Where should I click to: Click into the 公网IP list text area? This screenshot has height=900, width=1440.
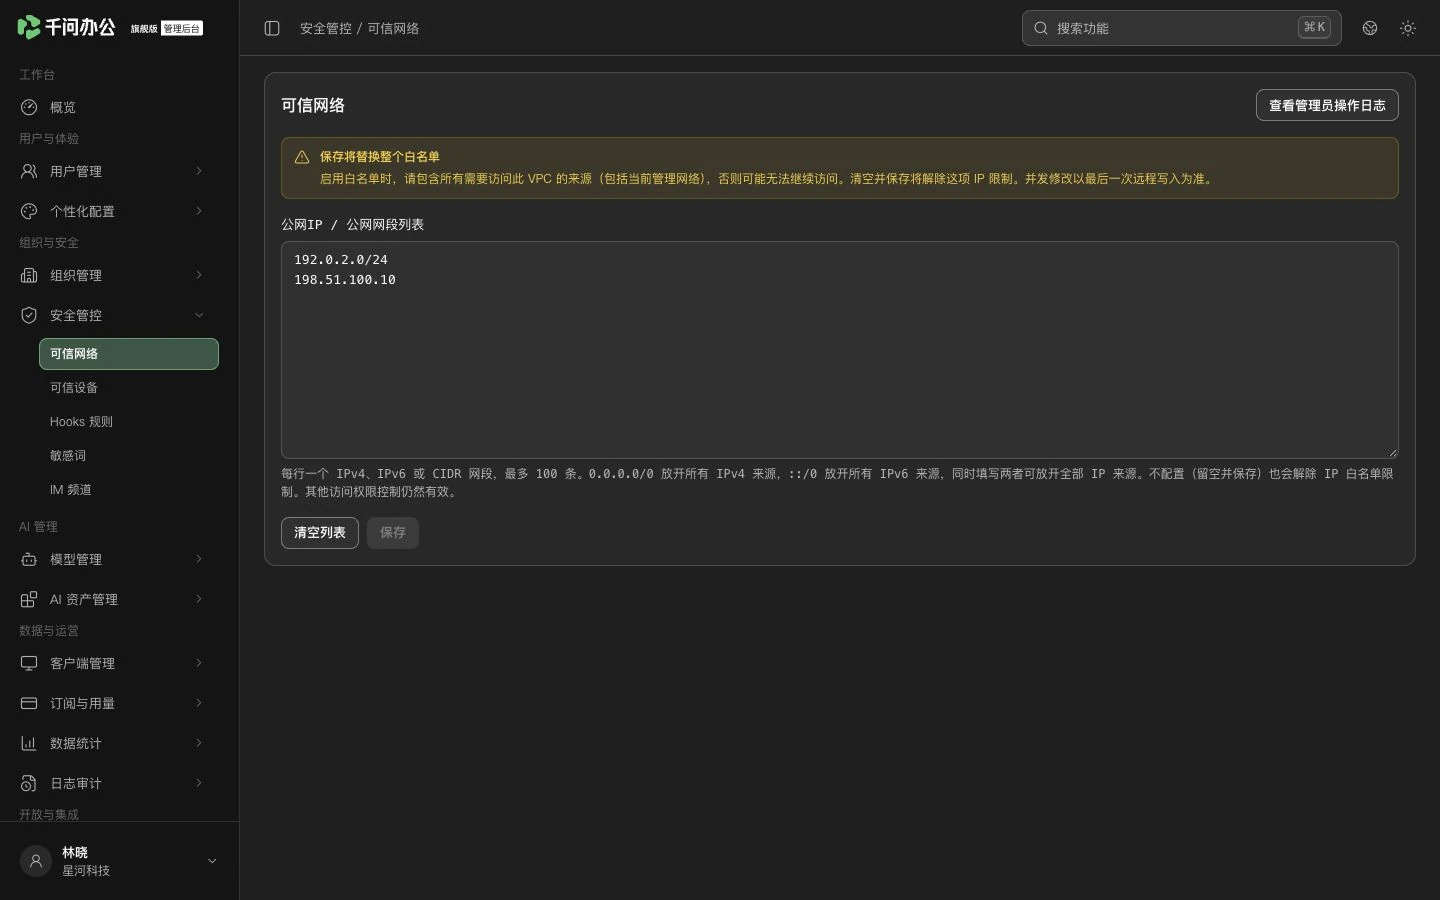(840, 350)
